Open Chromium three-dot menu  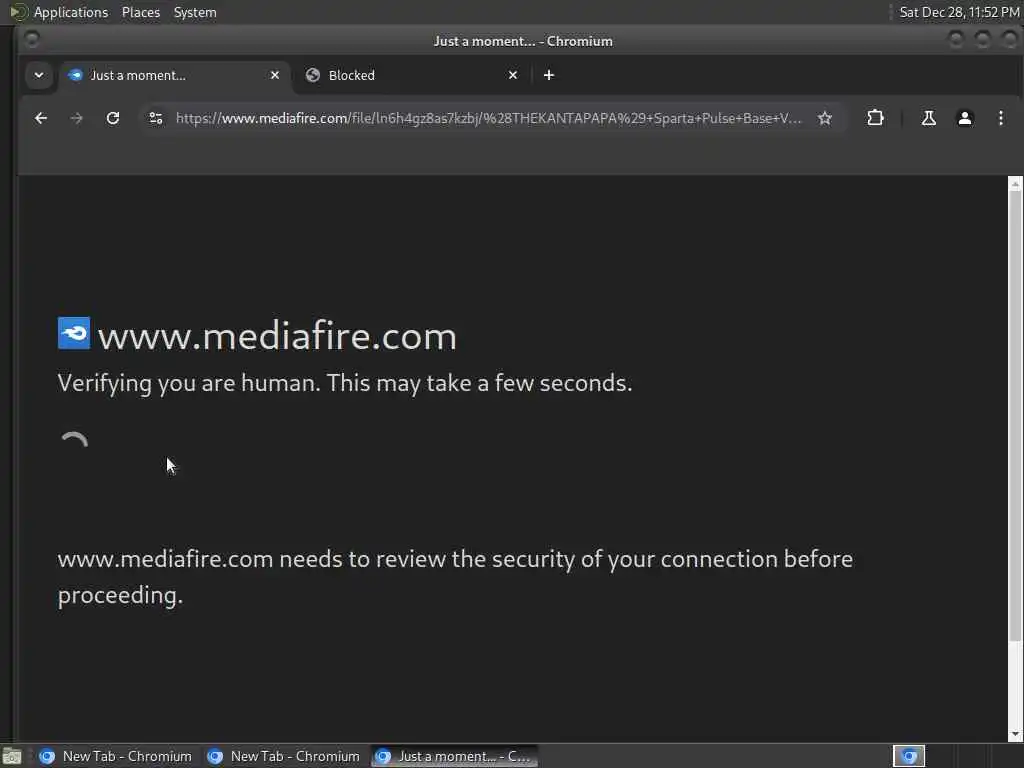1000,118
